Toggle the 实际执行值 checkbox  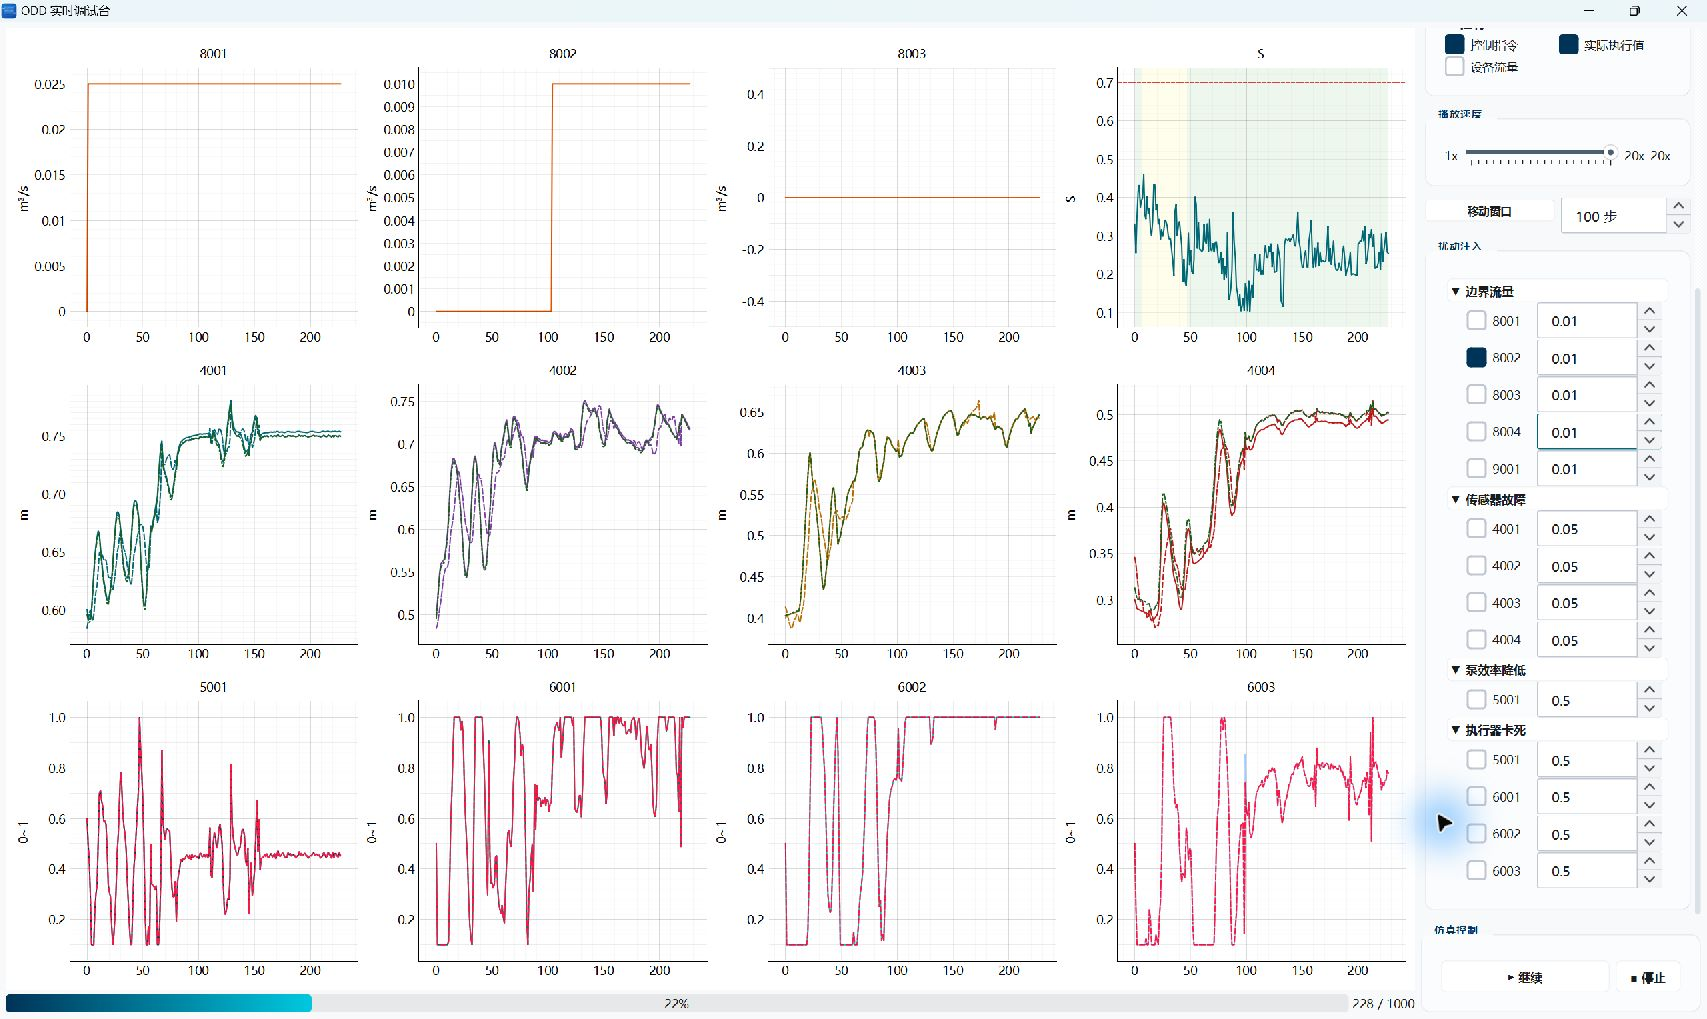click(1568, 44)
